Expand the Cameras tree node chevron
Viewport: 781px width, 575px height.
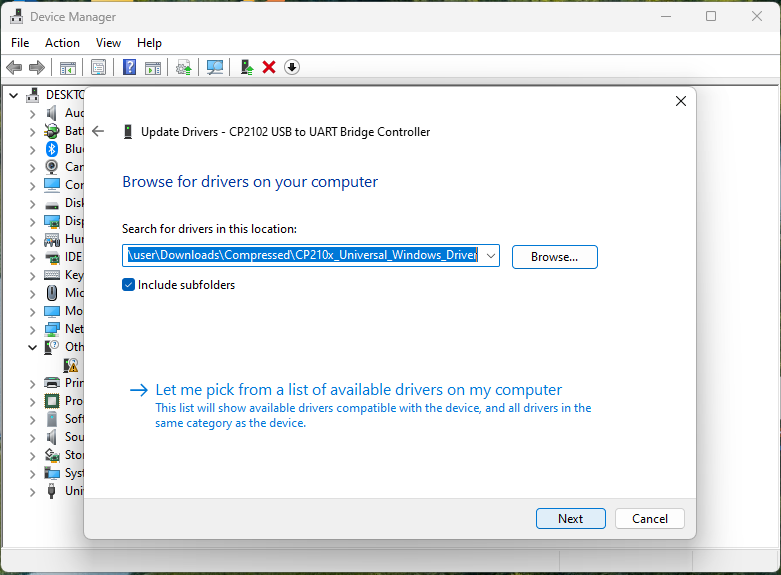(32, 167)
